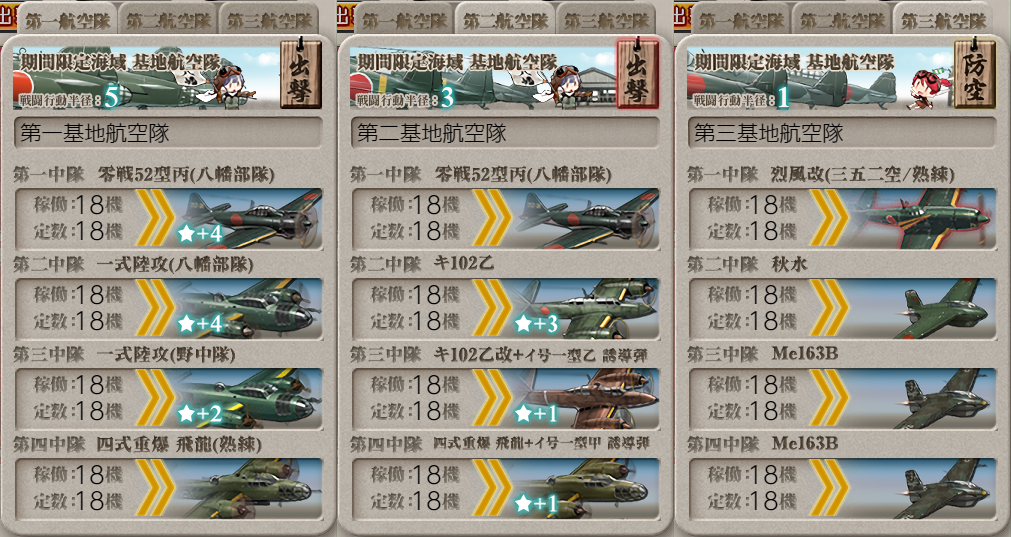
Task: Click the 四式重爆 飛龍(熟練) aircraft in First Air Base
Action: [248, 488]
